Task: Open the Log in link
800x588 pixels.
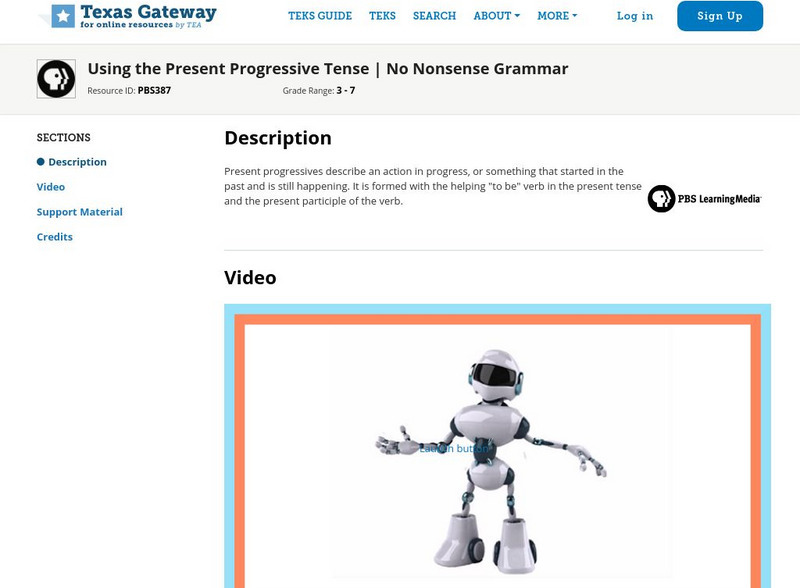Action: point(636,16)
